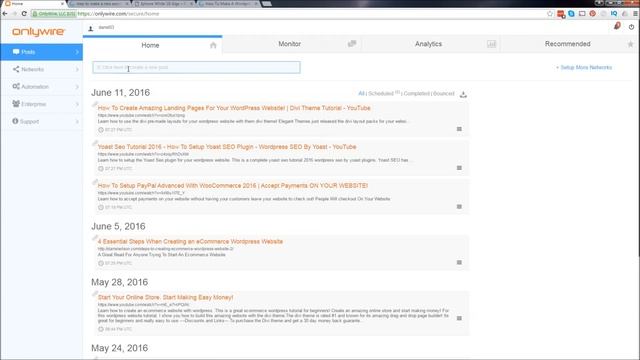Click the user profile icon
The width and height of the screenshot is (640, 360).
91,28
